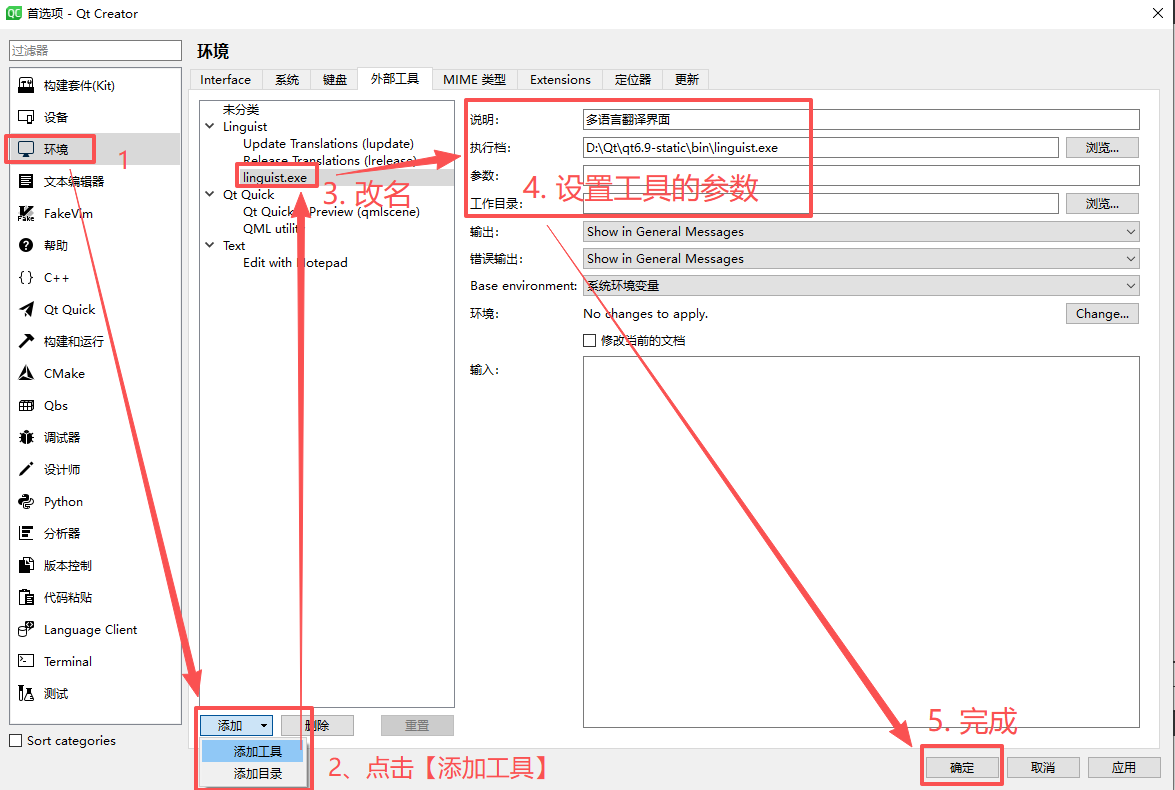The height and width of the screenshot is (790, 1175).
Task: Switch to the 更新 tab
Action: point(686,79)
